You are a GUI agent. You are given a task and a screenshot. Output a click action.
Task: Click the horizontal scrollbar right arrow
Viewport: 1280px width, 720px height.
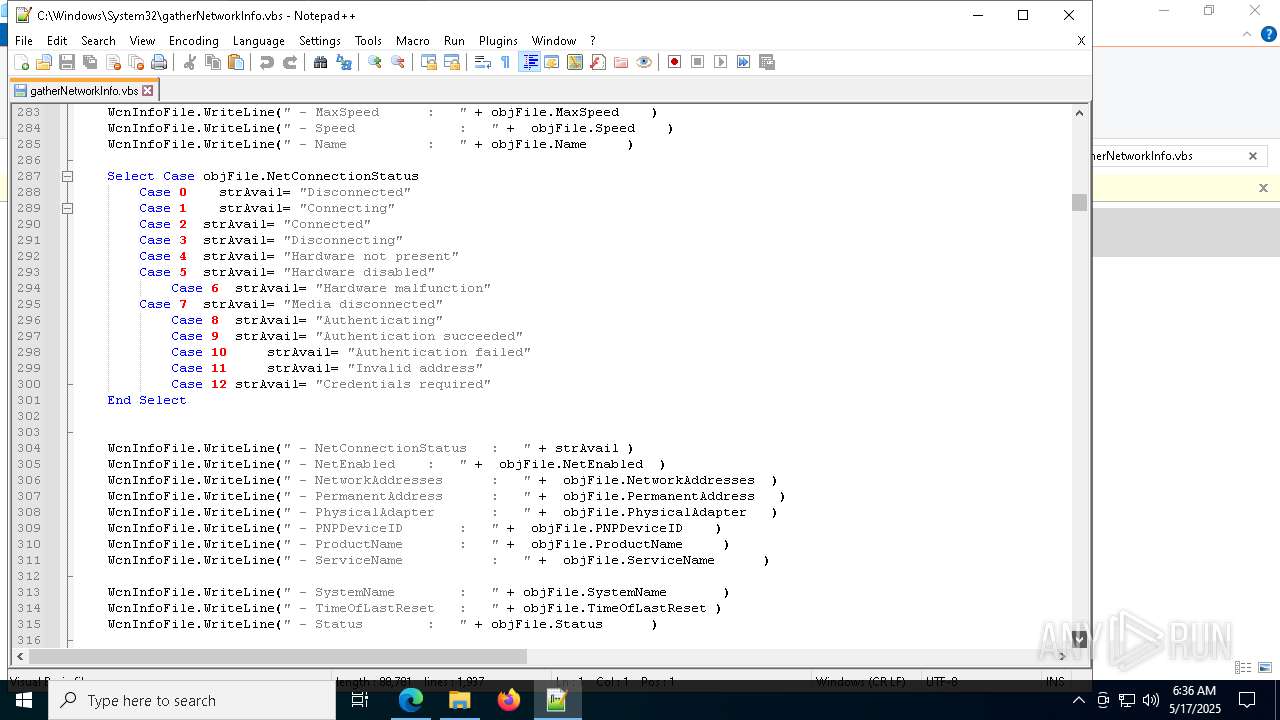1063,656
